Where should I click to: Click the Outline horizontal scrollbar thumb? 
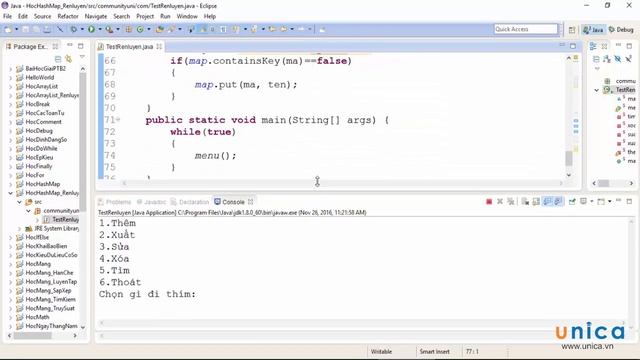[x=604, y=183]
